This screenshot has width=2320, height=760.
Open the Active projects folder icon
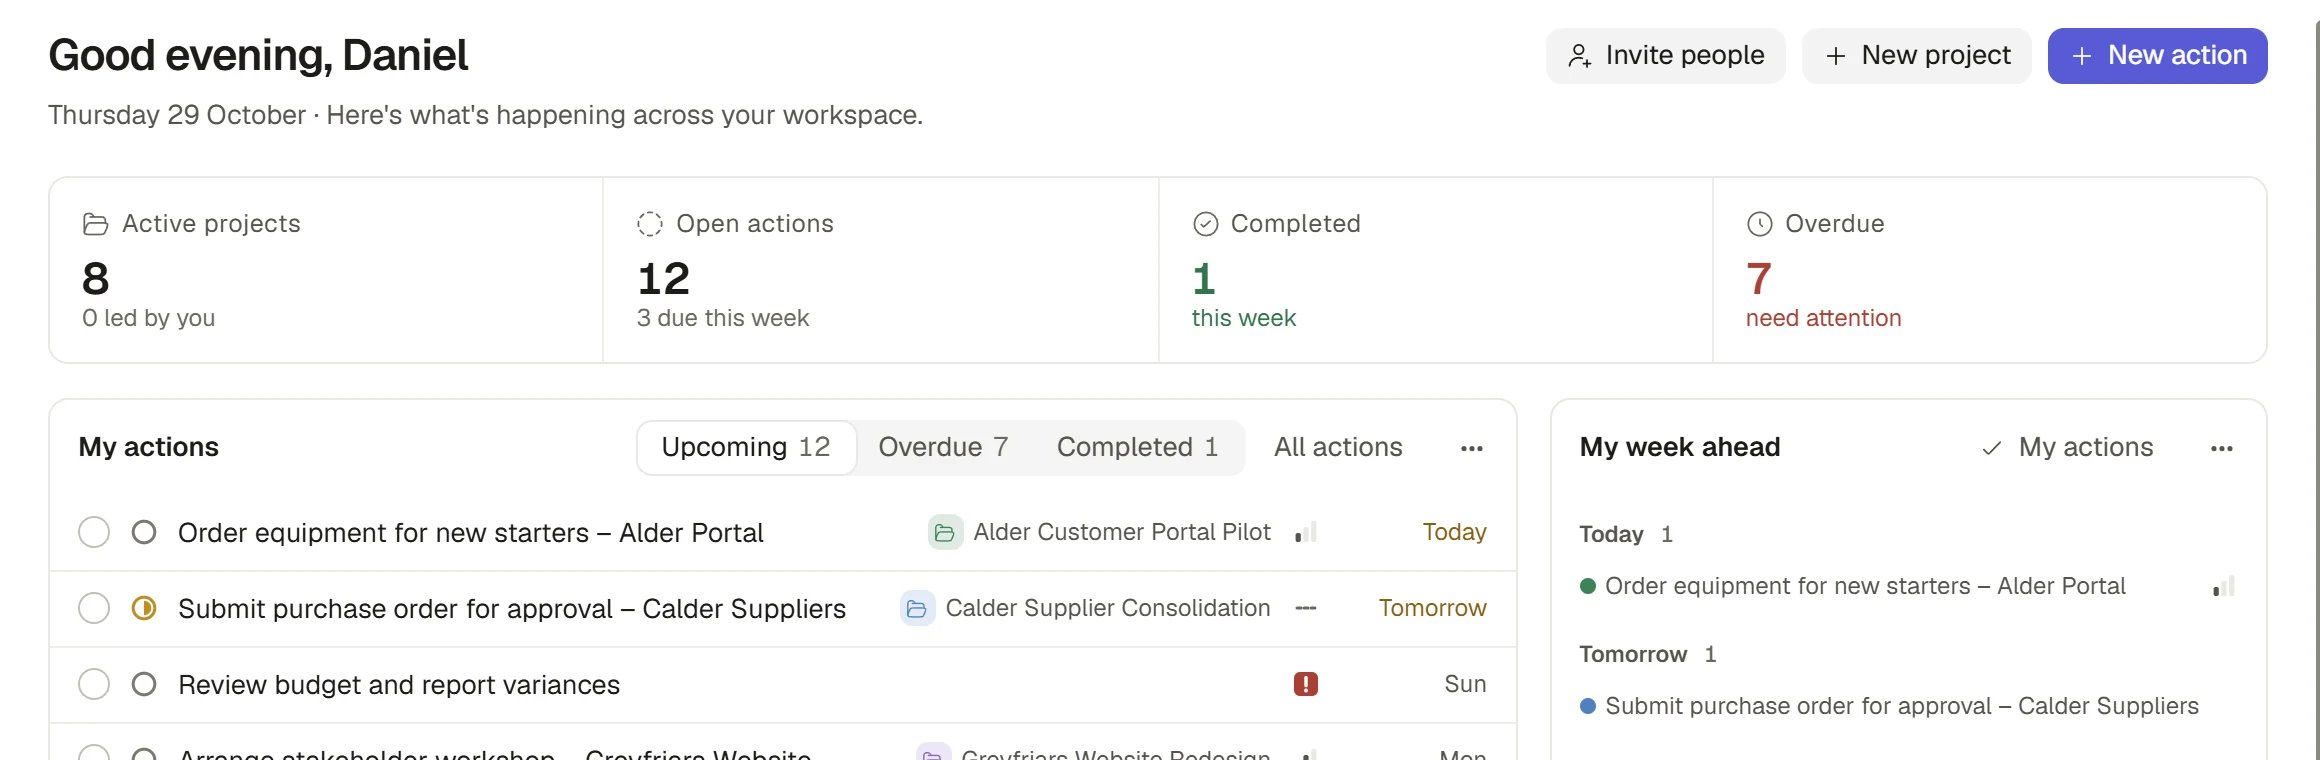tap(95, 224)
